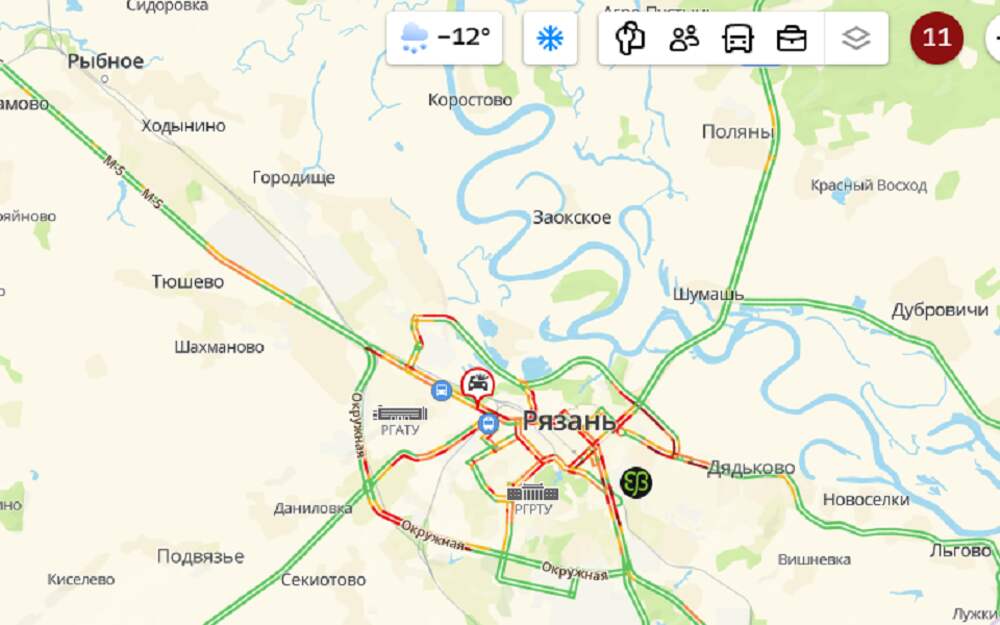Image resolution: width=1000 pixels, height=625 pixels.
Task: Open the red notifications badge showing 11
Action: (936, 38)
